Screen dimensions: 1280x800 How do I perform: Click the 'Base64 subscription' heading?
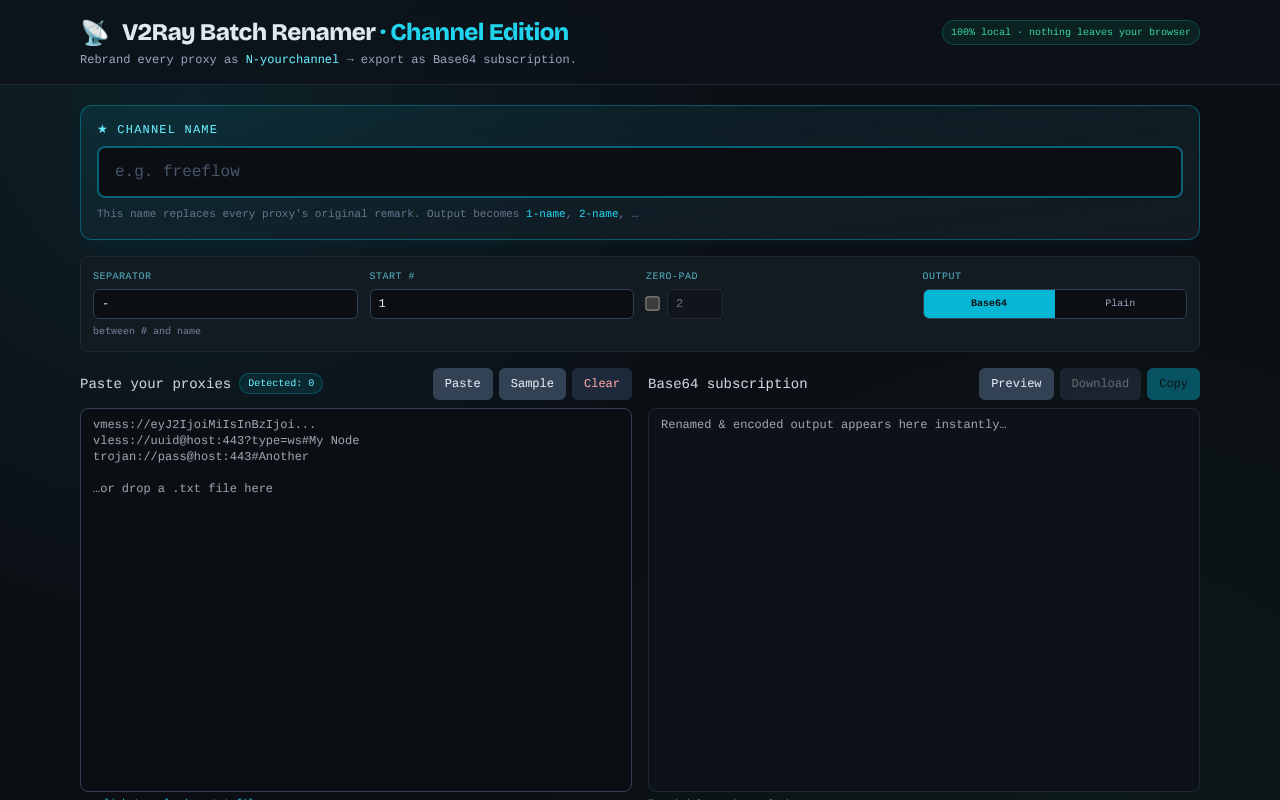point(728,384)
